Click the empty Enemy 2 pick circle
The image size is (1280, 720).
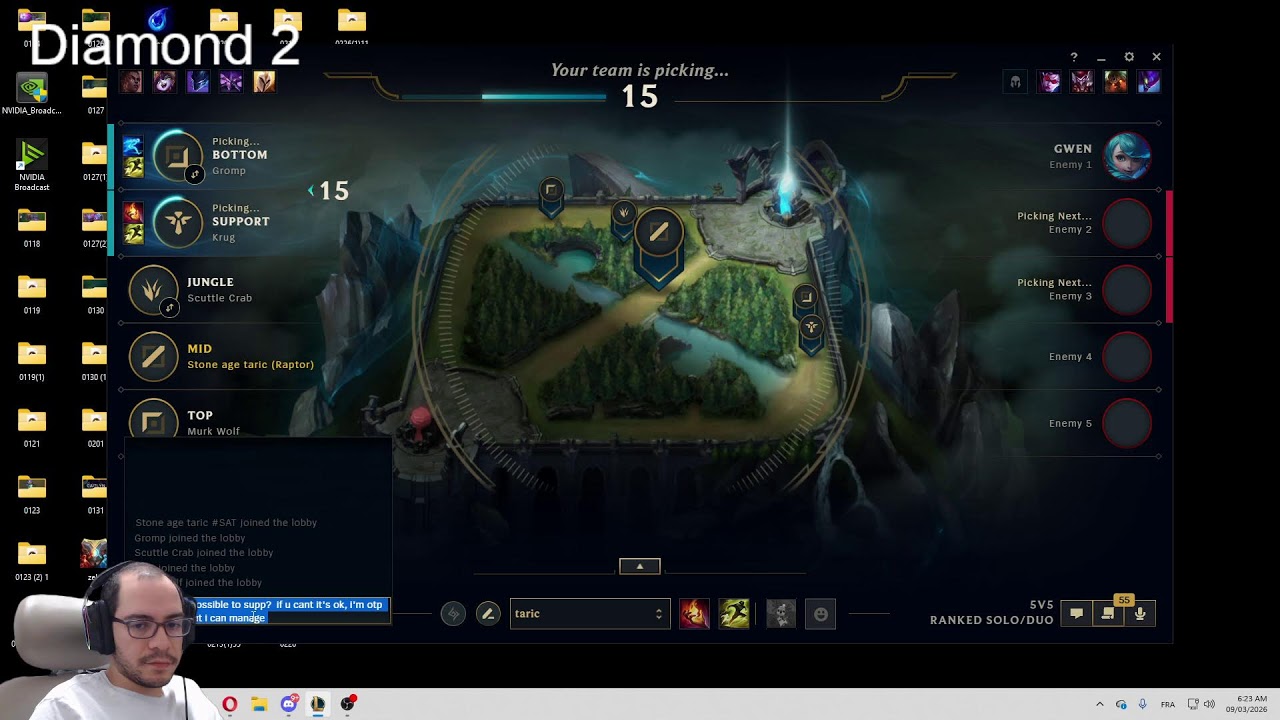tap(1127, 223)
